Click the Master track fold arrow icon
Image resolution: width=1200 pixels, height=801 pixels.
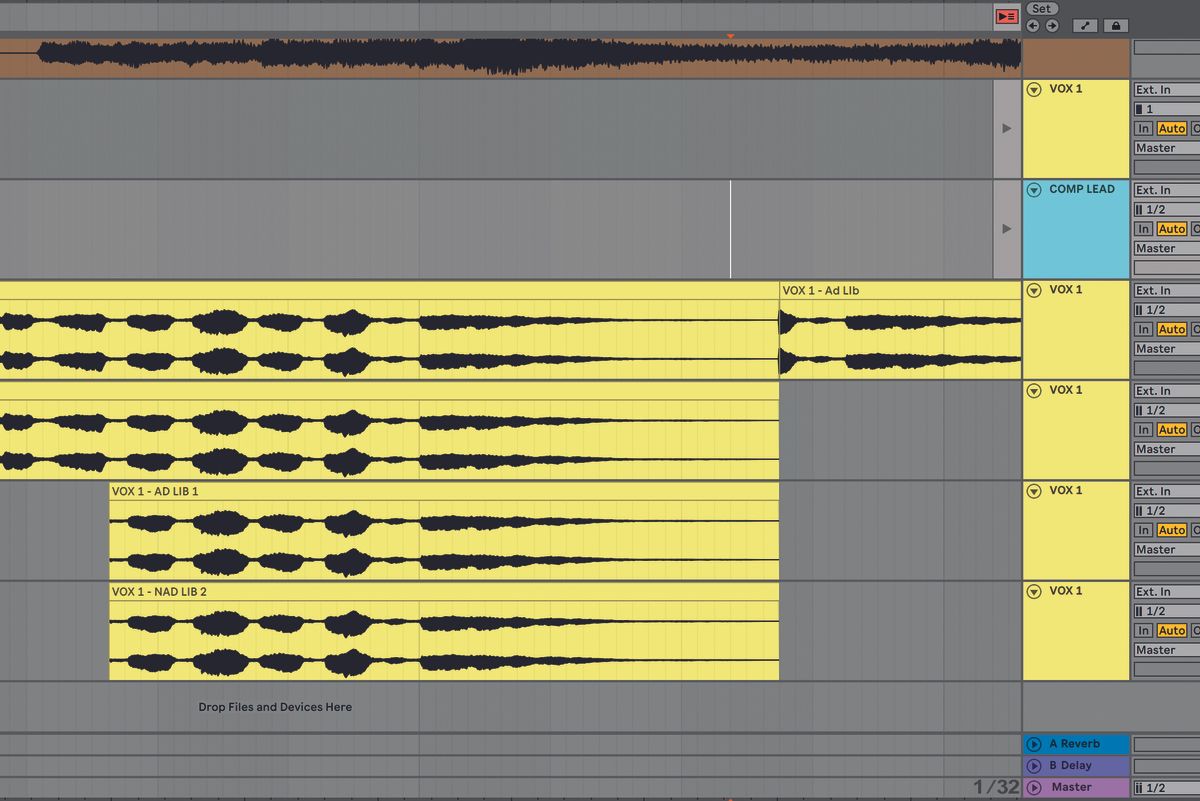pos(1035,786)
